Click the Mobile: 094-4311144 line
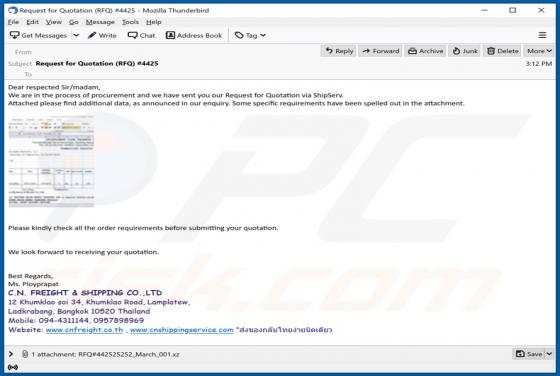 (76, 320)
